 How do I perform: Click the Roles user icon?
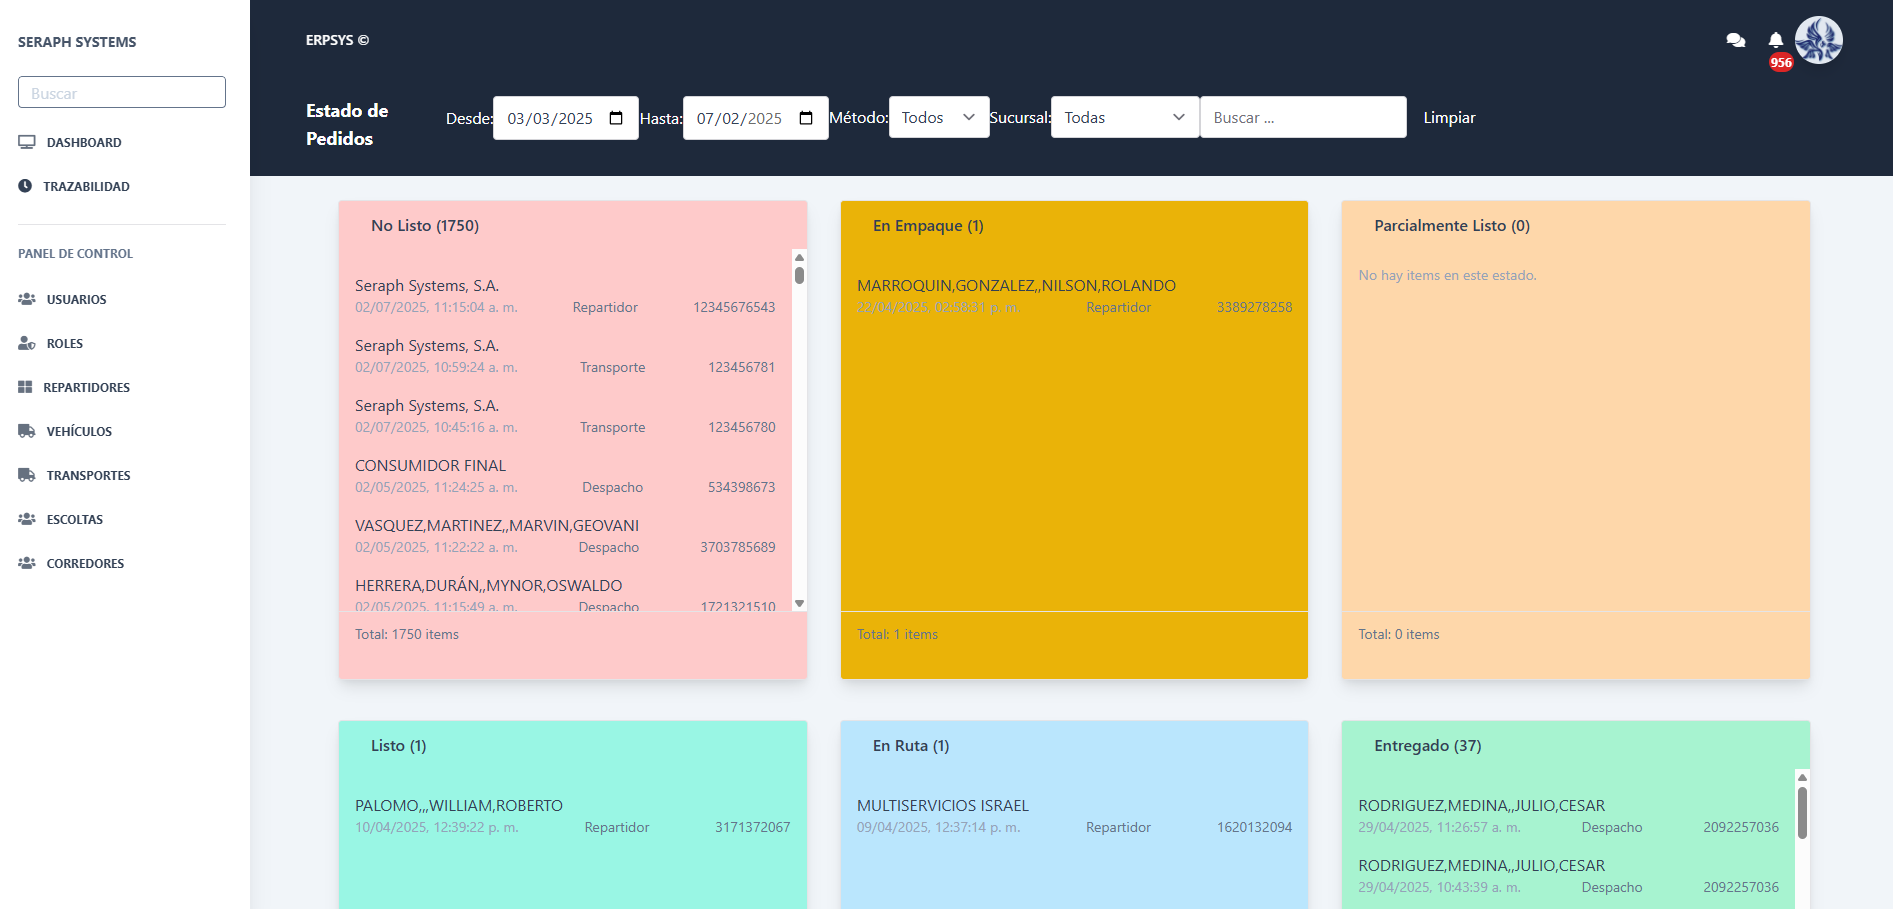[27, 343]
